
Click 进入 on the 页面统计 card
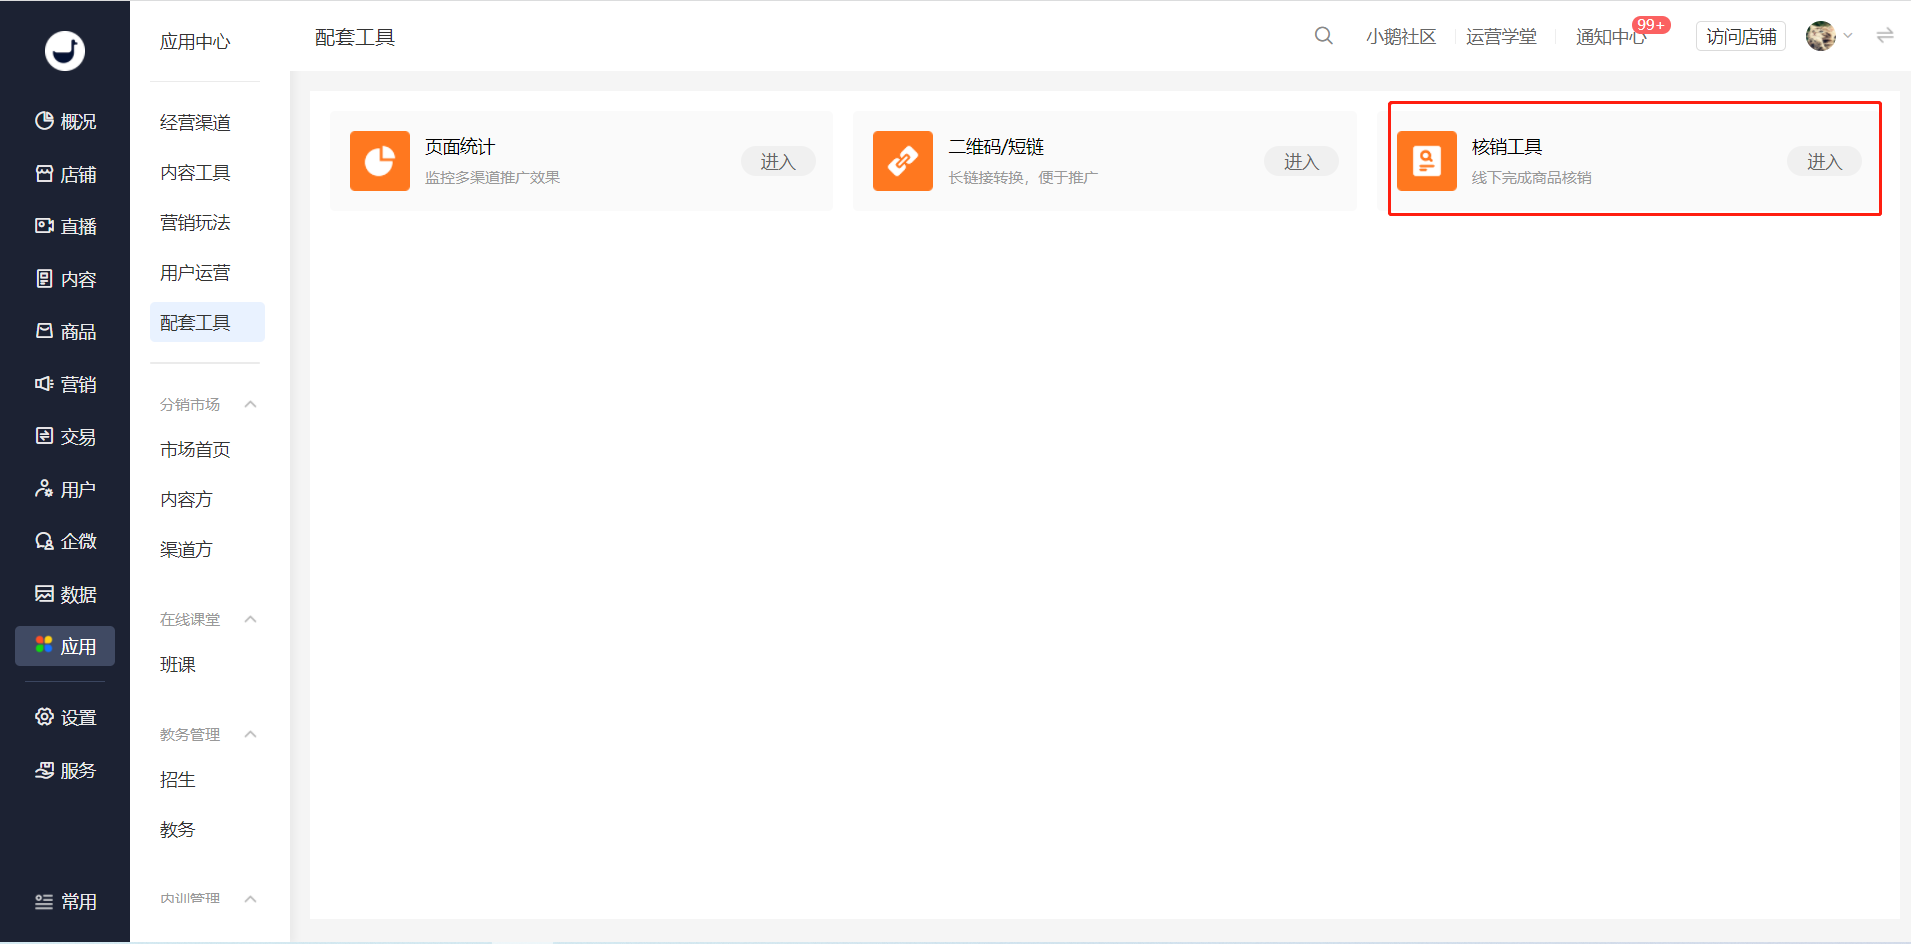778,161
